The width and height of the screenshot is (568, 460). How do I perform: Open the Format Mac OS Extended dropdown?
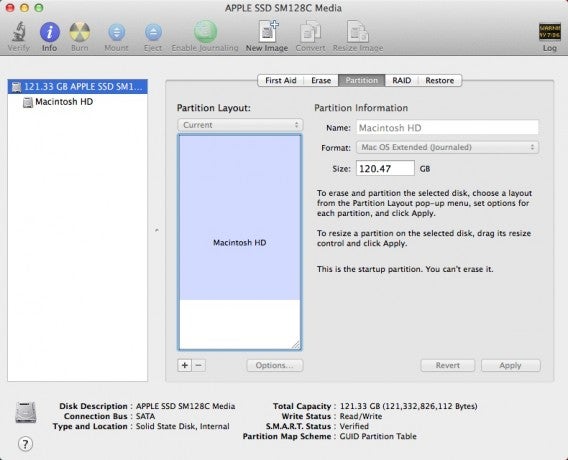click(447, 147)
